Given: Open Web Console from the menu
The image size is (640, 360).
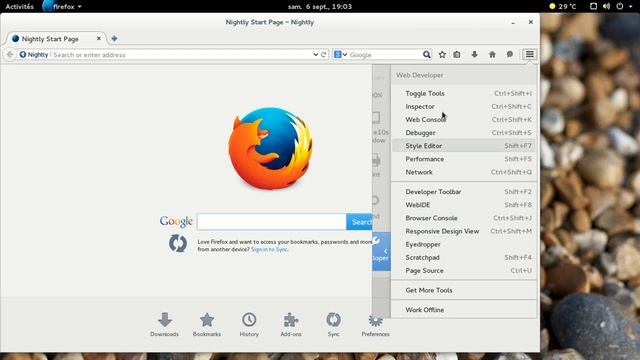Looking at the screenshot, I should [x=464, y=120].
